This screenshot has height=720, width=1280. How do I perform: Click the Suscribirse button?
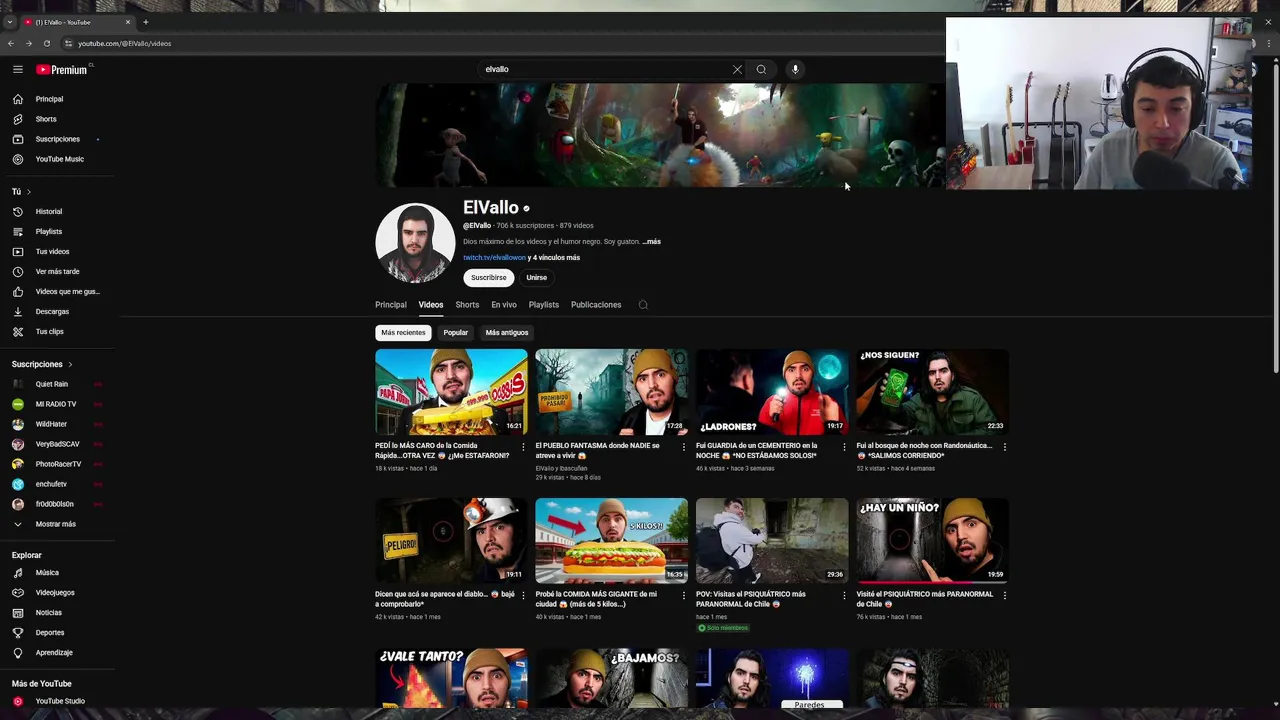(489, 277)
